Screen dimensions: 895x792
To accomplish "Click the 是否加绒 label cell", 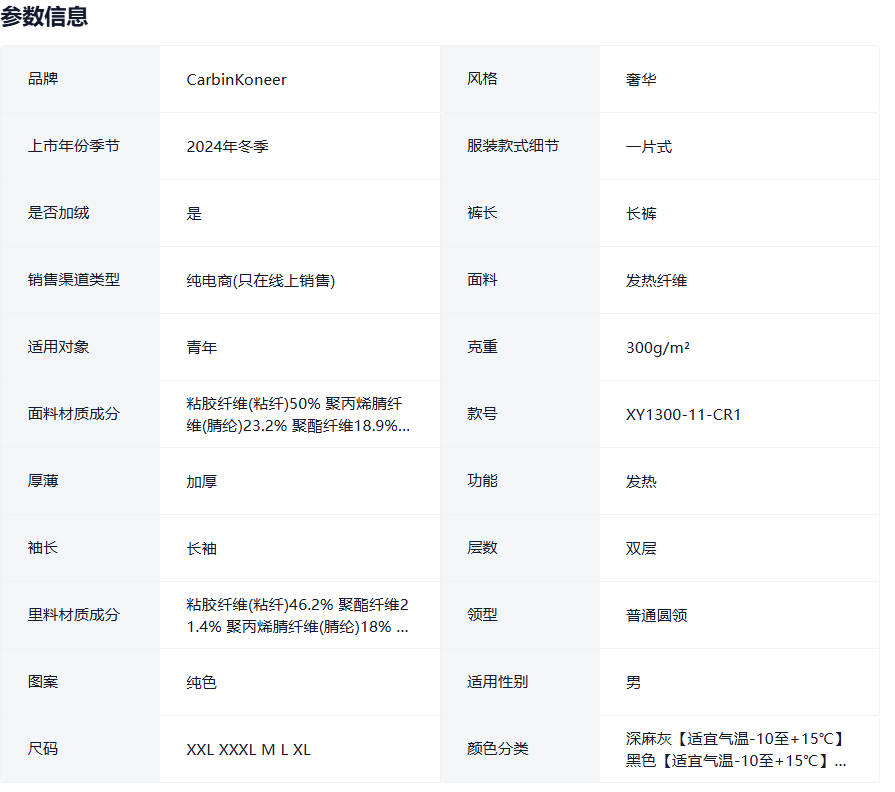I will [58, 213].
